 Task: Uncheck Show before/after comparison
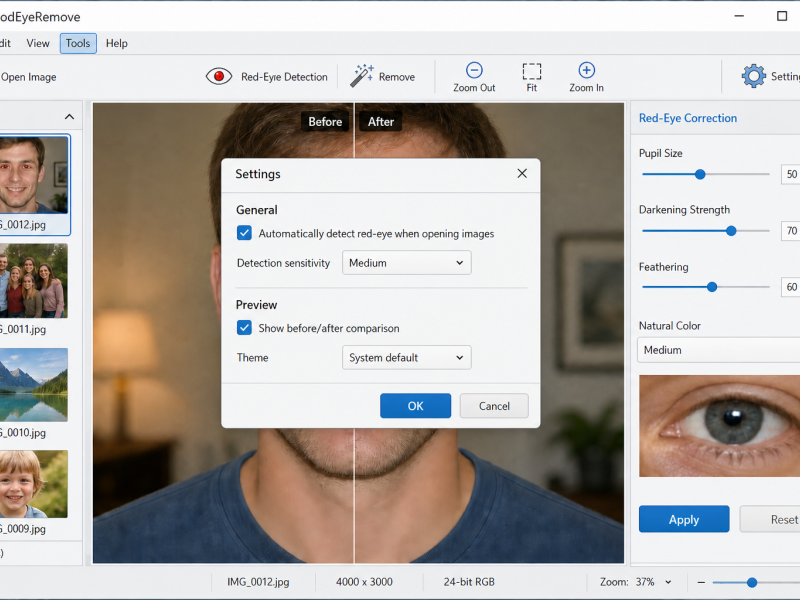coord(244,328)
